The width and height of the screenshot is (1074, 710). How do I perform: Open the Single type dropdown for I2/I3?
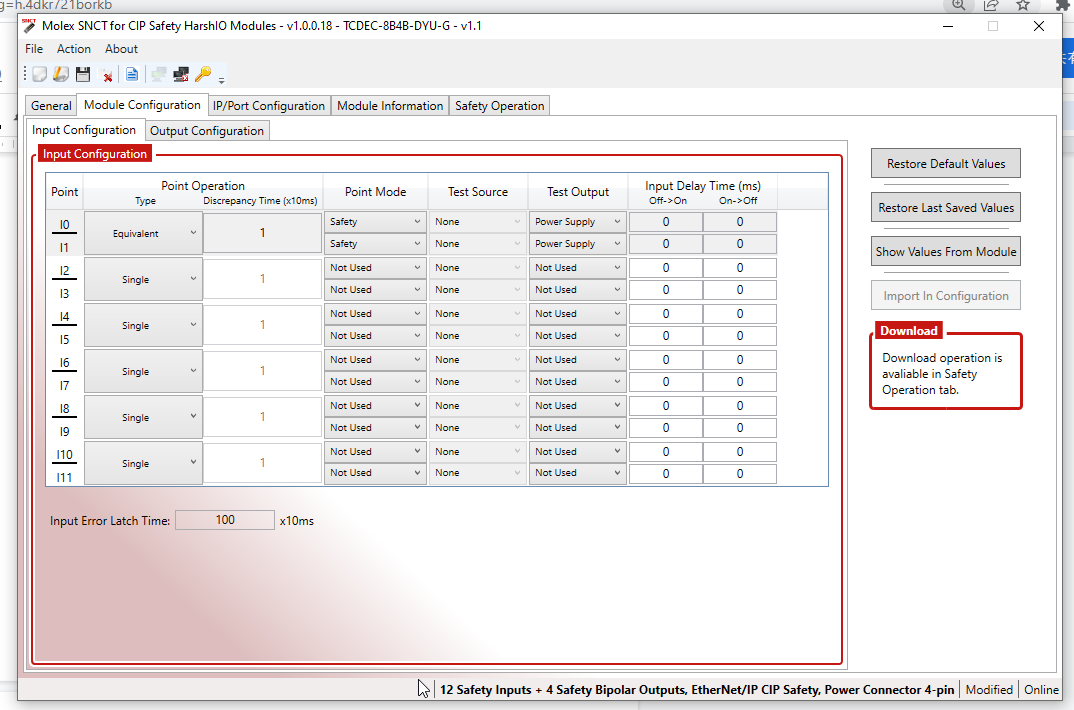pos(143,279)
